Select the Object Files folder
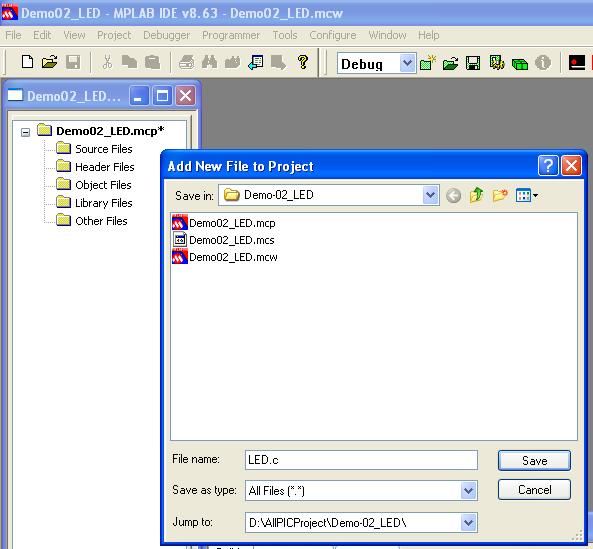Screen dimensions: 593x549 pyautogui.click(x=94, y=185)
